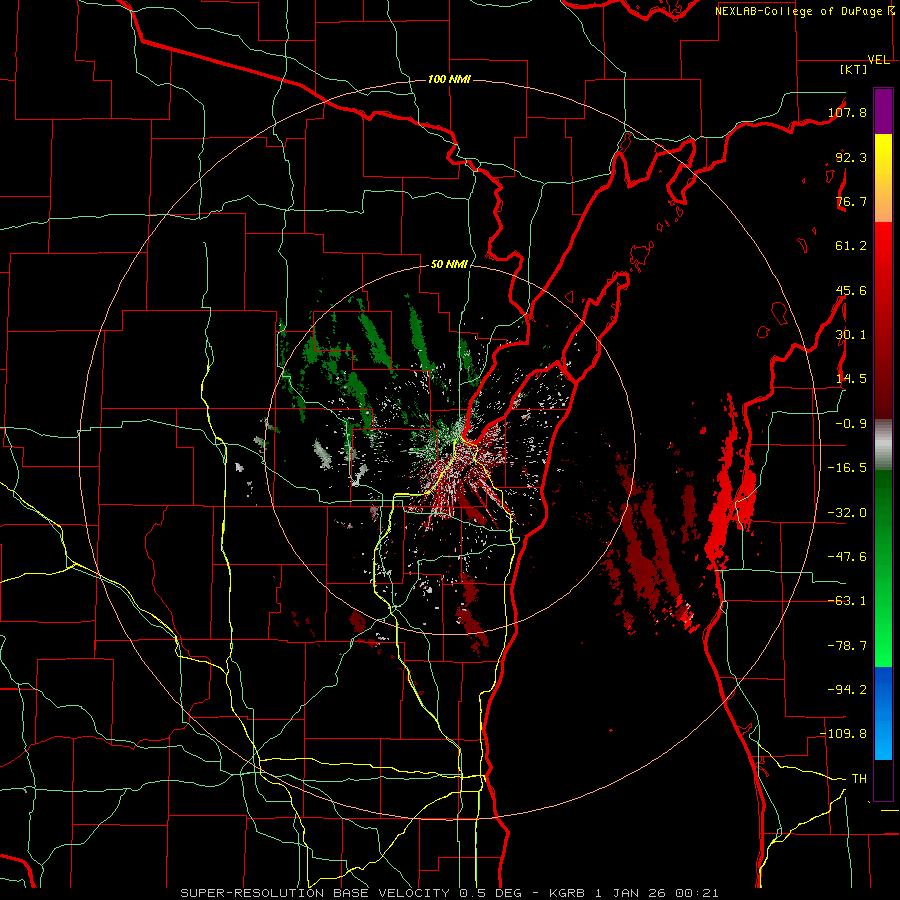The height and width of the screenshot is (900, 900).
Task: Click the -47.6 value on the velocity scale
Action: click(x=848, y=557)
